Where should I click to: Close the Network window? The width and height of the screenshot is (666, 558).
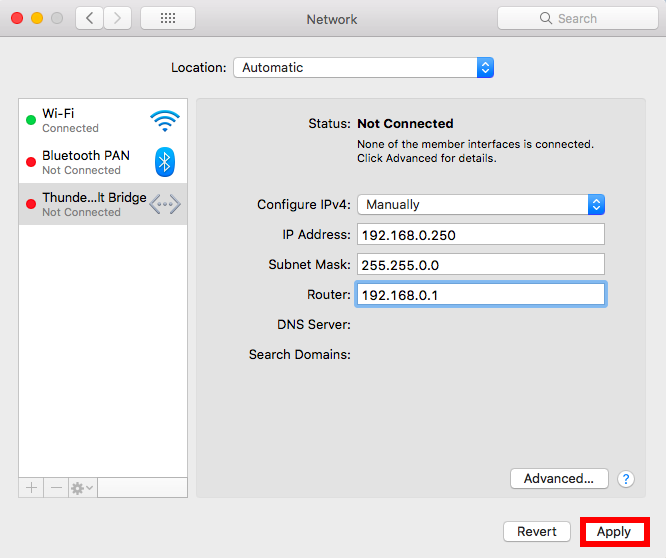coord(17,18)
